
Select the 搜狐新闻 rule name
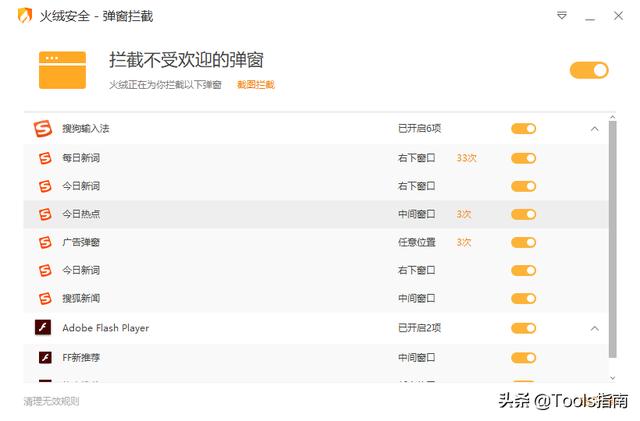point(81,298)
